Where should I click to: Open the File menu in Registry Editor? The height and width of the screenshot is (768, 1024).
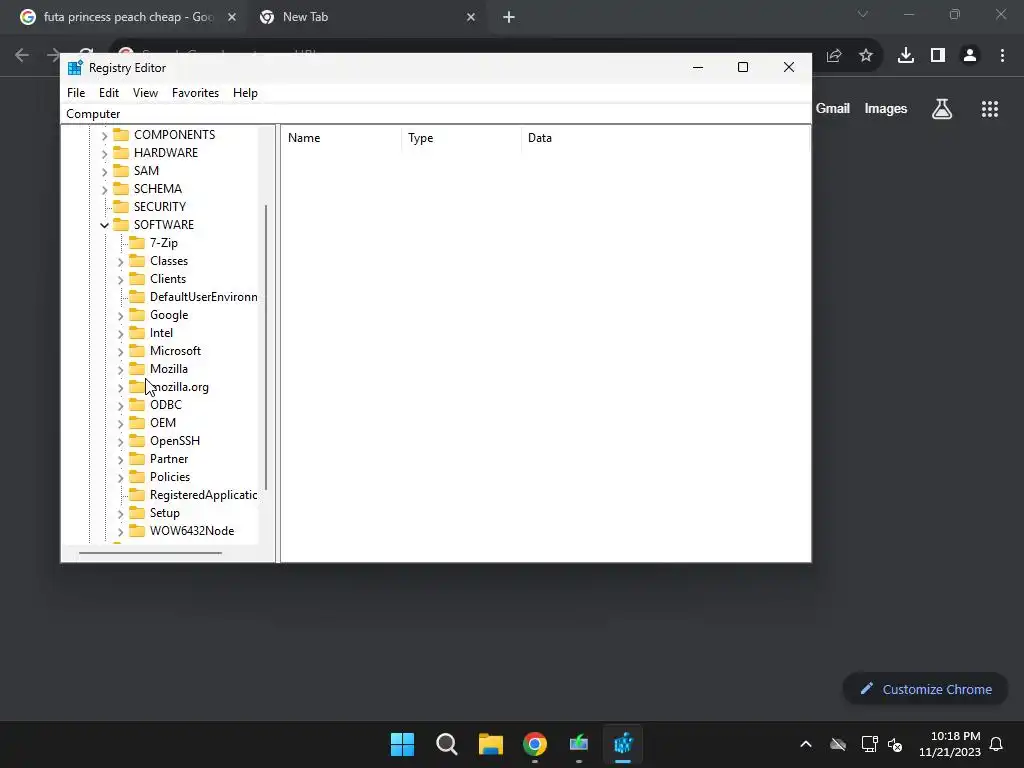76,93
